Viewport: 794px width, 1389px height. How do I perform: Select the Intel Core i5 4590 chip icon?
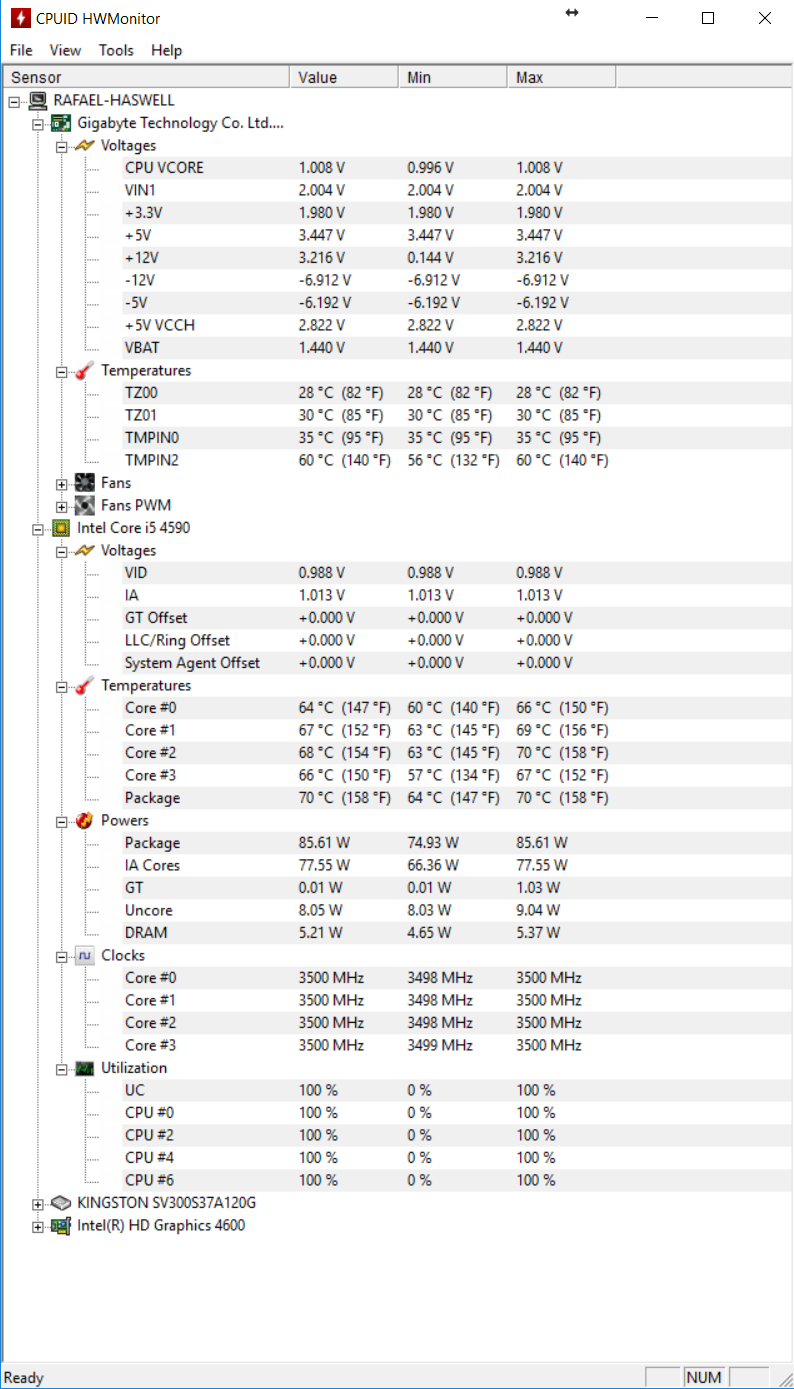click(x=61, y=528)
